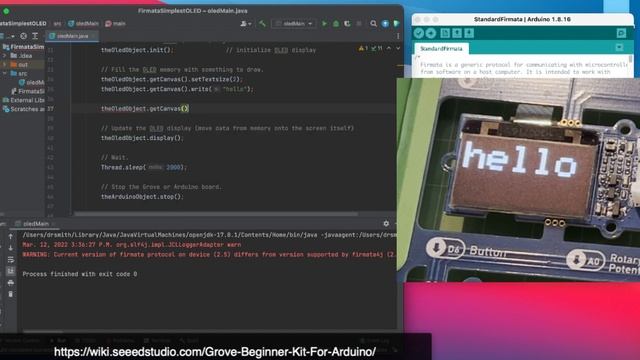Open the oledMain run configuration dropdown
This screenshot has width=640, height=360.
pos(294,24)
